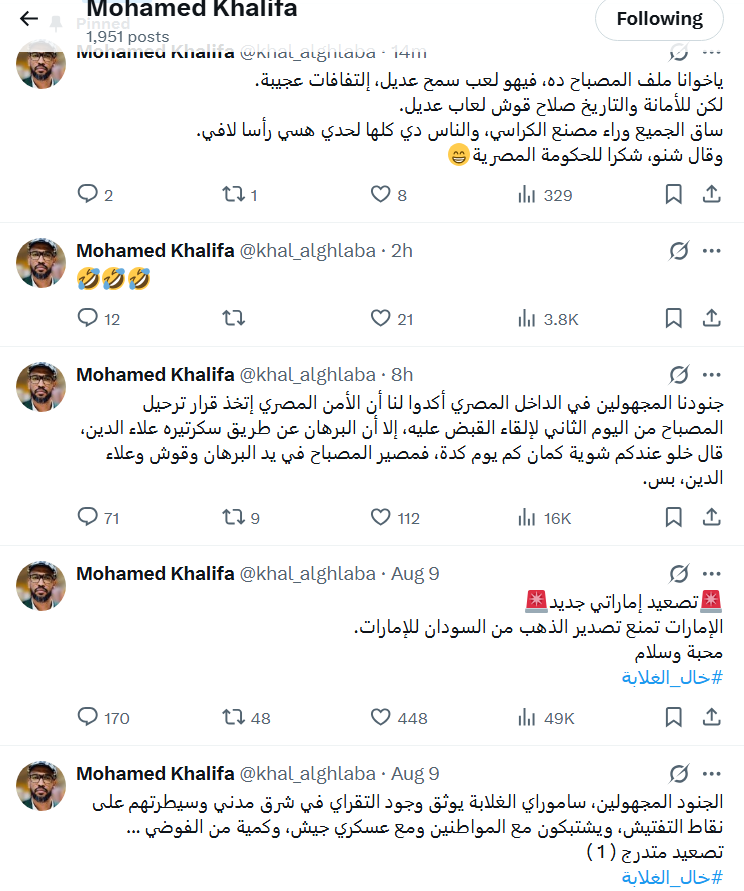Bookmark the post with 16K views
744x891 pixels.
tap(674, 518)
